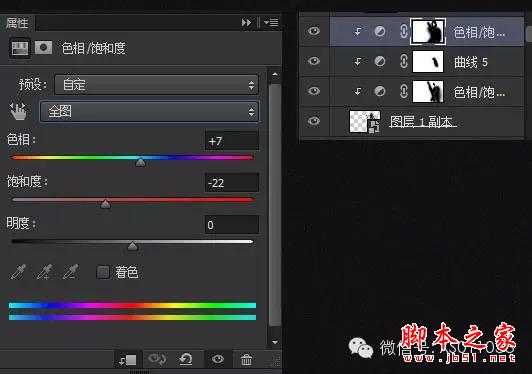Collapse the Properties panel with double arrows
Viewport: 532px width, 374px height.
click(x=246, y=23)
